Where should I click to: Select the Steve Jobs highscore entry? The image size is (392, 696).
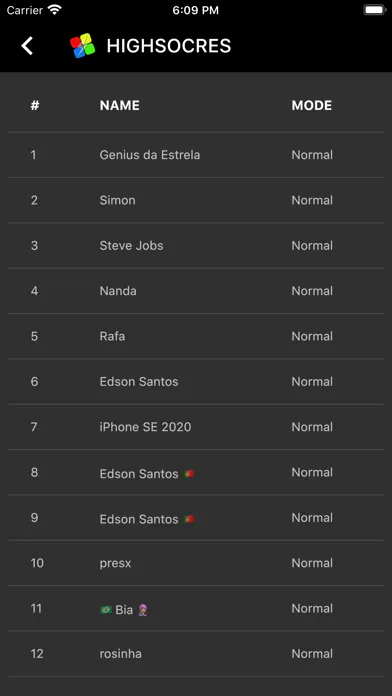196,245
